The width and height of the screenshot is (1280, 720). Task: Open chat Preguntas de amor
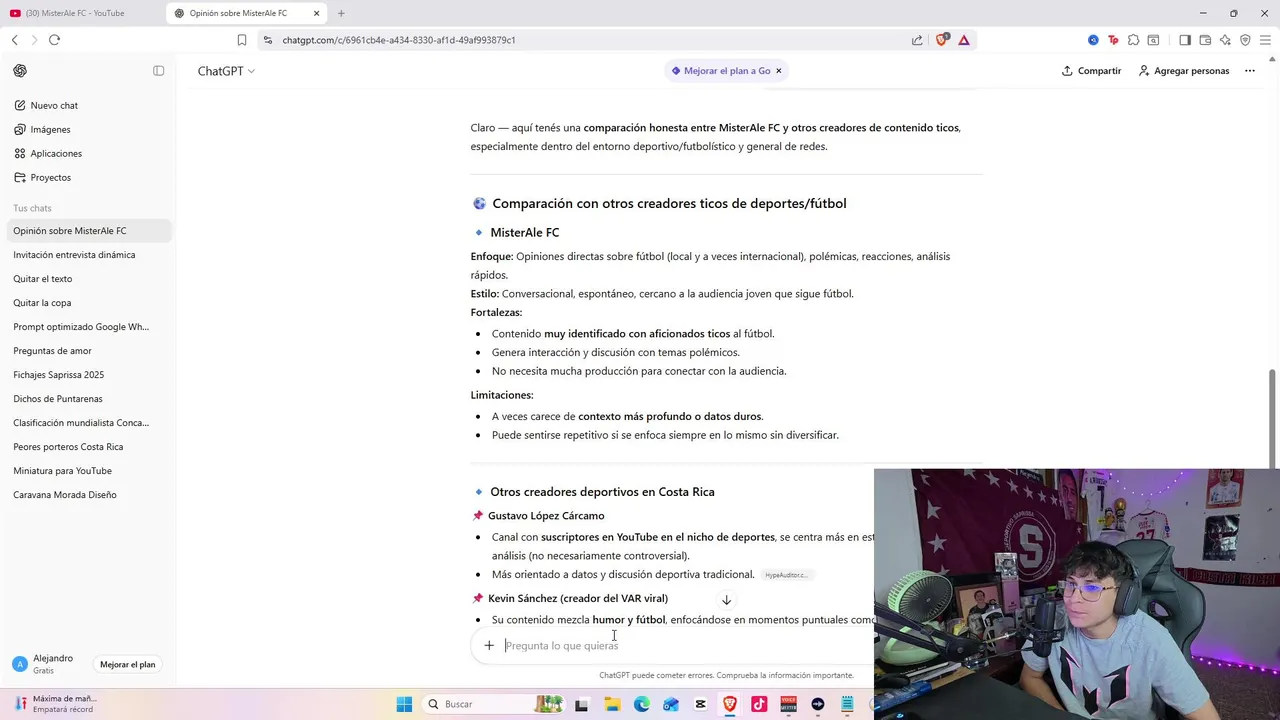[x=52, y=351]
